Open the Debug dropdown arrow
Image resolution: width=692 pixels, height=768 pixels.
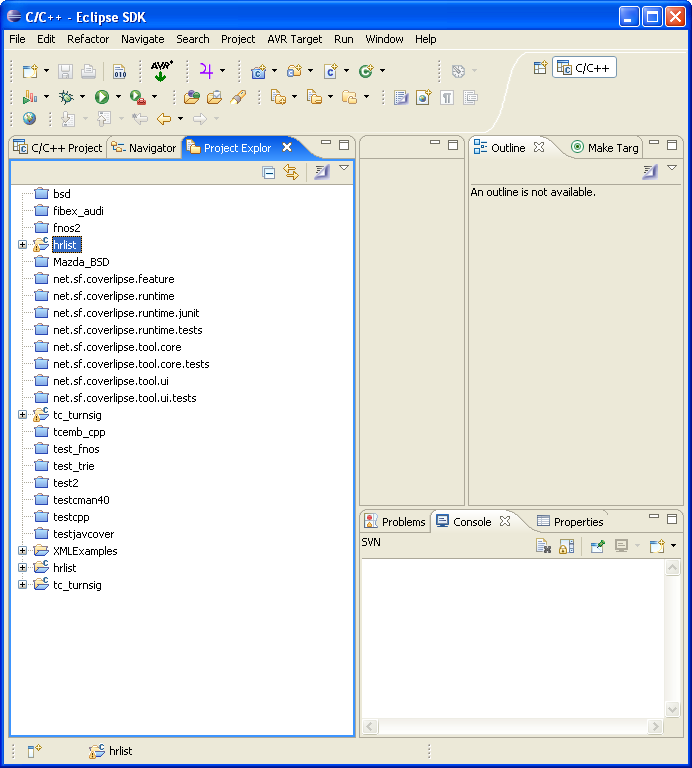82,97
